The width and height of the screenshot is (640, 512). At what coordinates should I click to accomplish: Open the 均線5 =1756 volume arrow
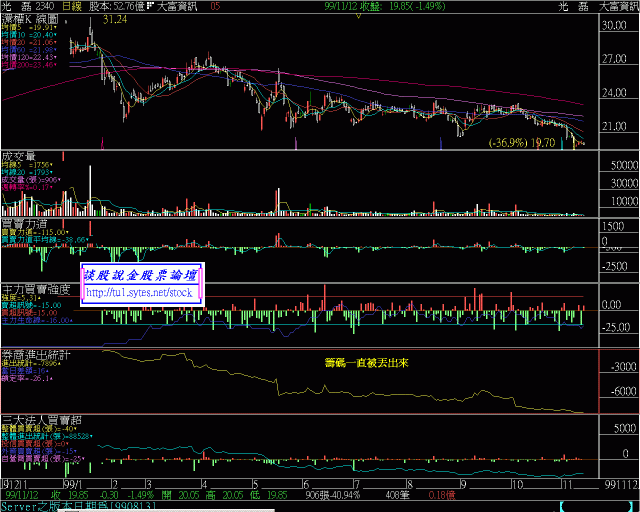[51, 165]
